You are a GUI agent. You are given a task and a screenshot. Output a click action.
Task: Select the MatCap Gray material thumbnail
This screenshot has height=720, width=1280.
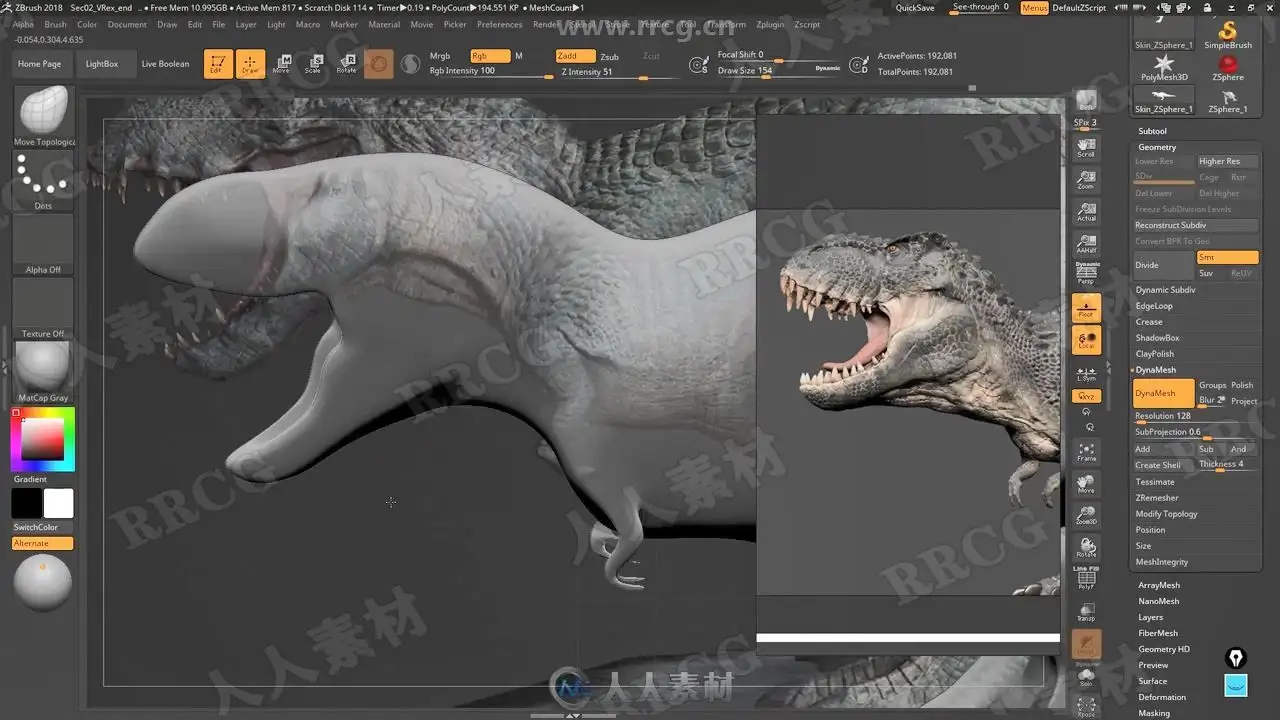click(x=43, y=366)
